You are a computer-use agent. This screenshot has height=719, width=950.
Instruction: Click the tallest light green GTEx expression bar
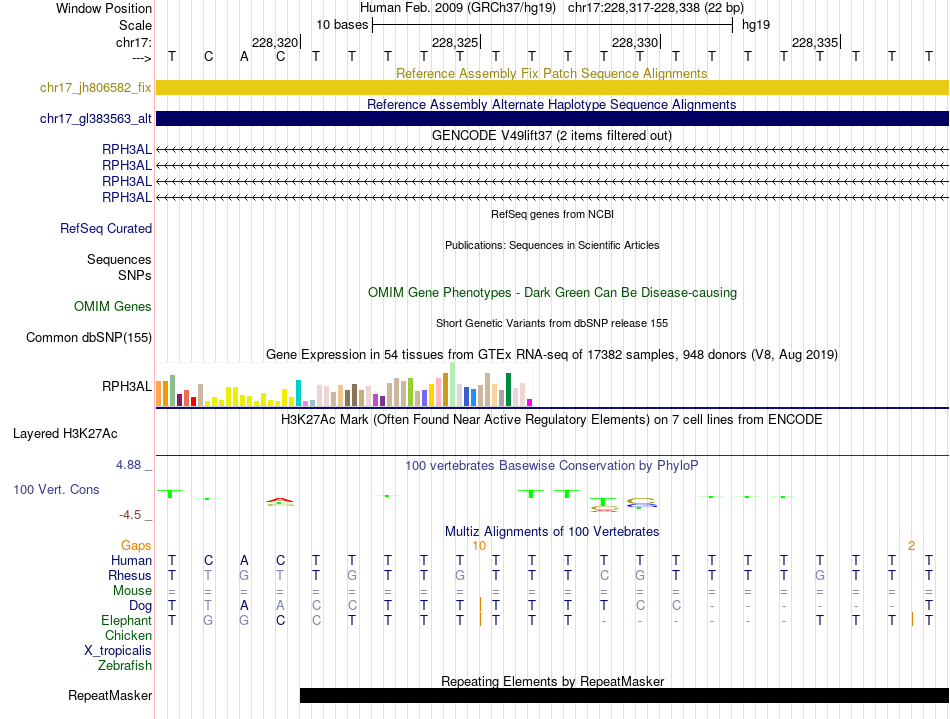pyautogui.click(x=452, y=384)
